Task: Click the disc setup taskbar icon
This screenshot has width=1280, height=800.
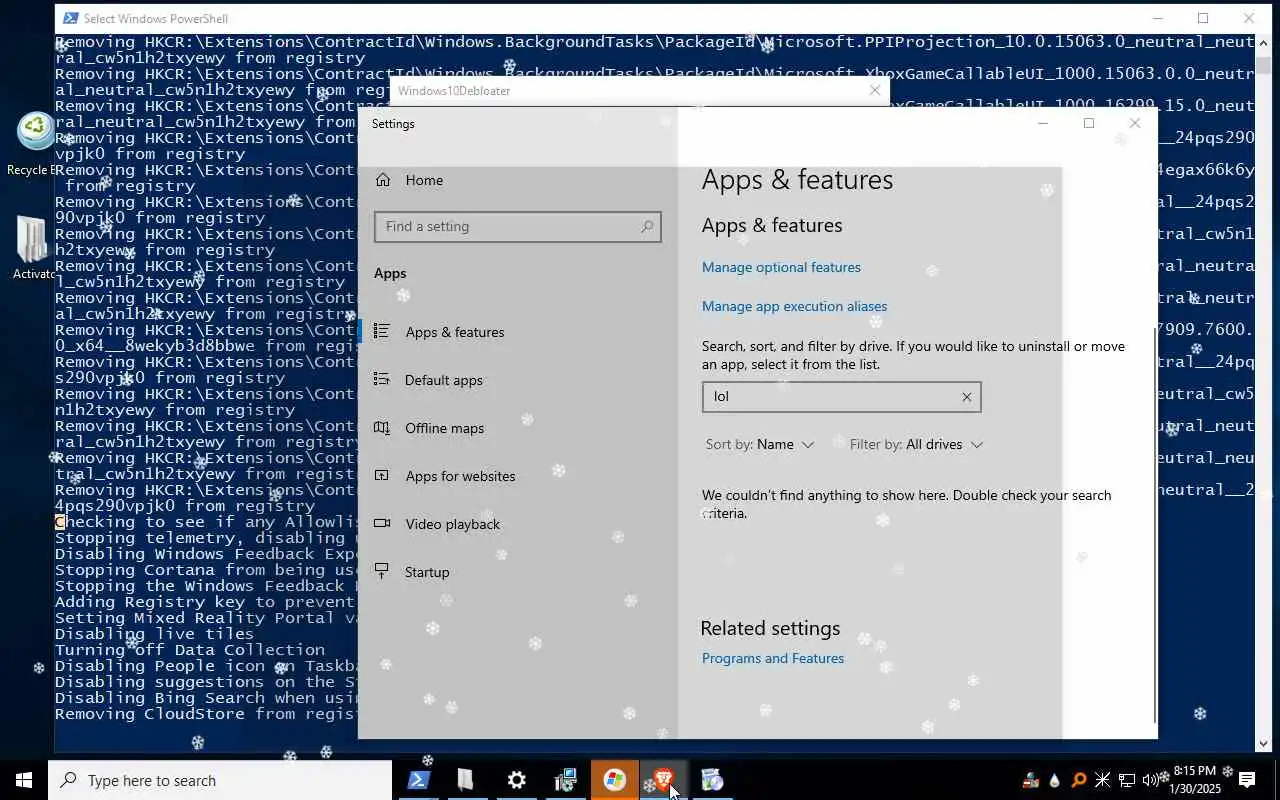Action: (x=712, y=780)
